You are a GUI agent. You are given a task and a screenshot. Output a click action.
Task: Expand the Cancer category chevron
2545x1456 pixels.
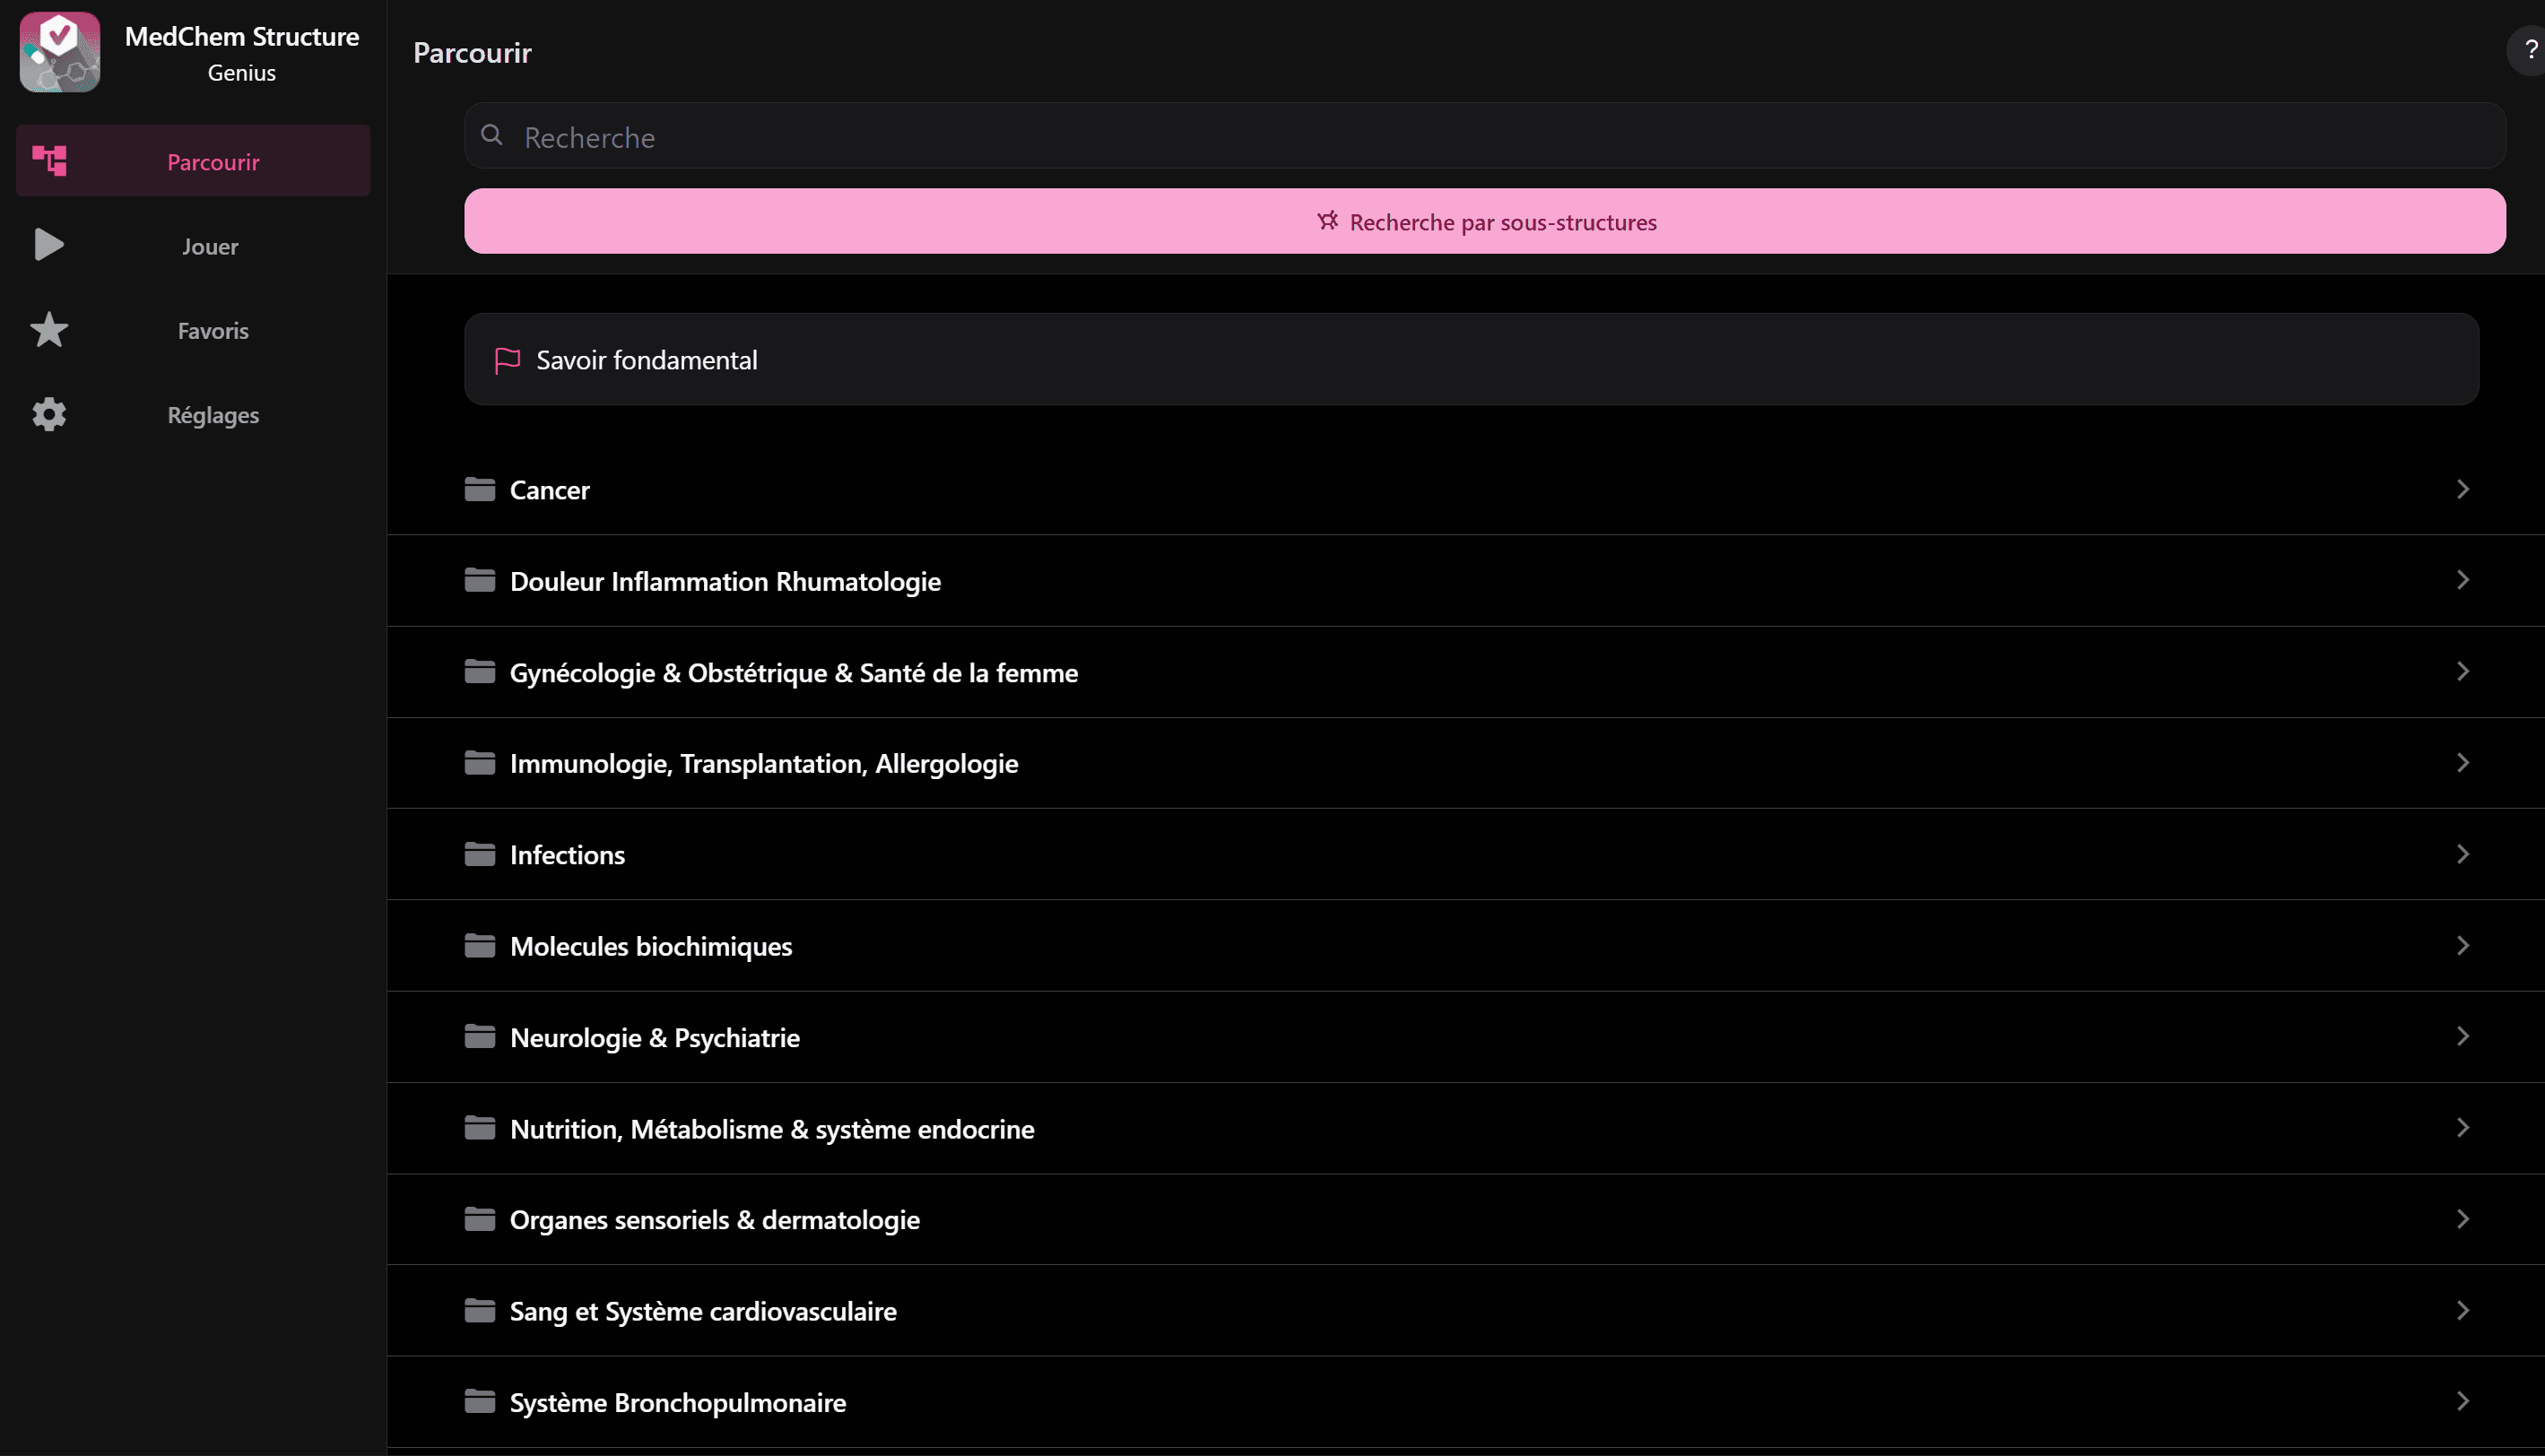click(x=2463, y=489)
